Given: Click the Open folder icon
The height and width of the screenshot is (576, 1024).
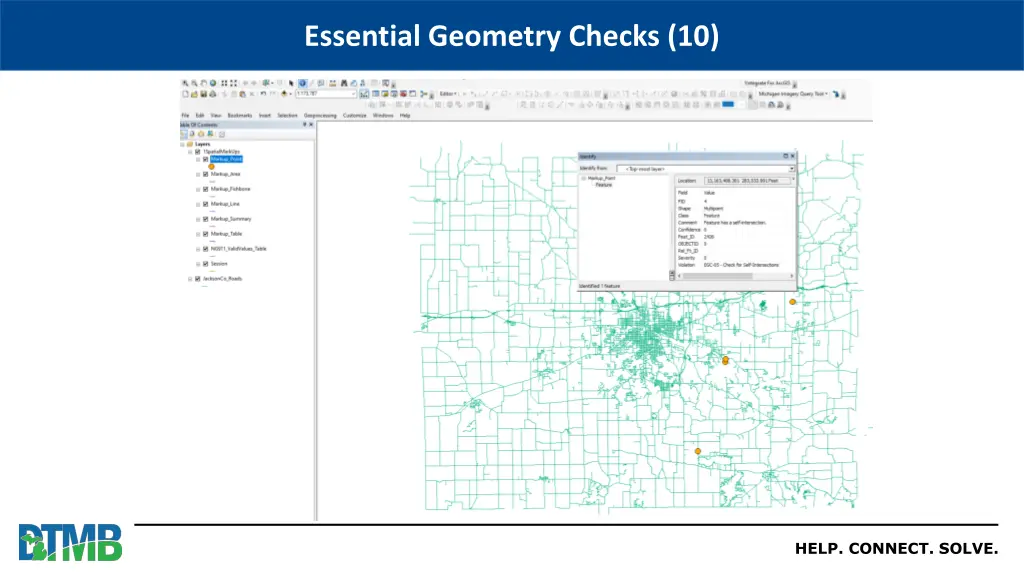Looking at the screenshot, I should (195, 95).
